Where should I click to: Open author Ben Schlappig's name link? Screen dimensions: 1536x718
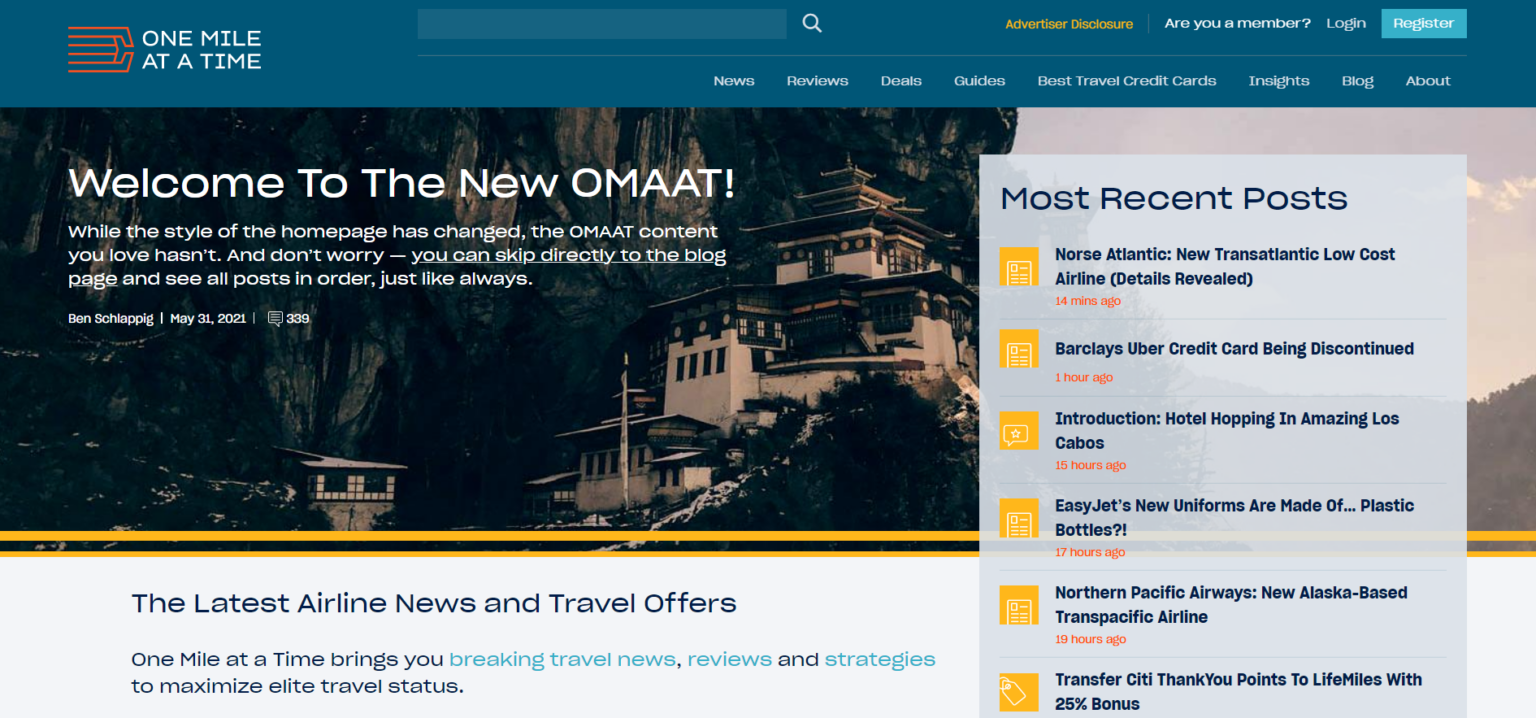(x=110, y=319)
